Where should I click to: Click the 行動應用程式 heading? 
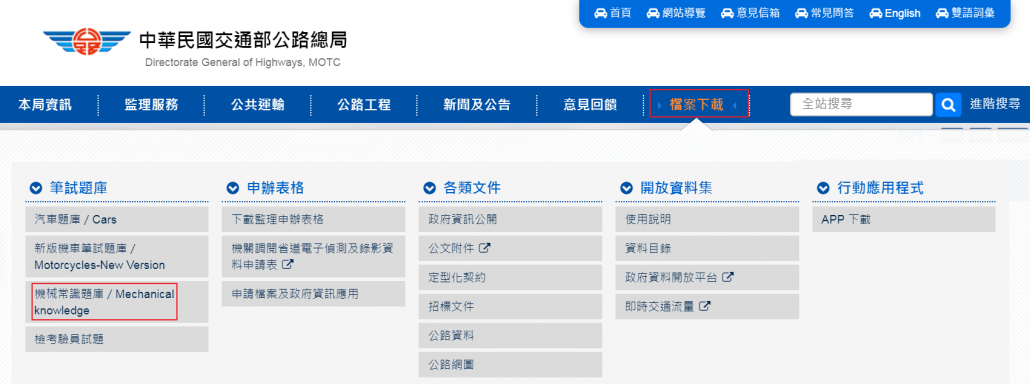pyautogui.click(x=880, y=188)
